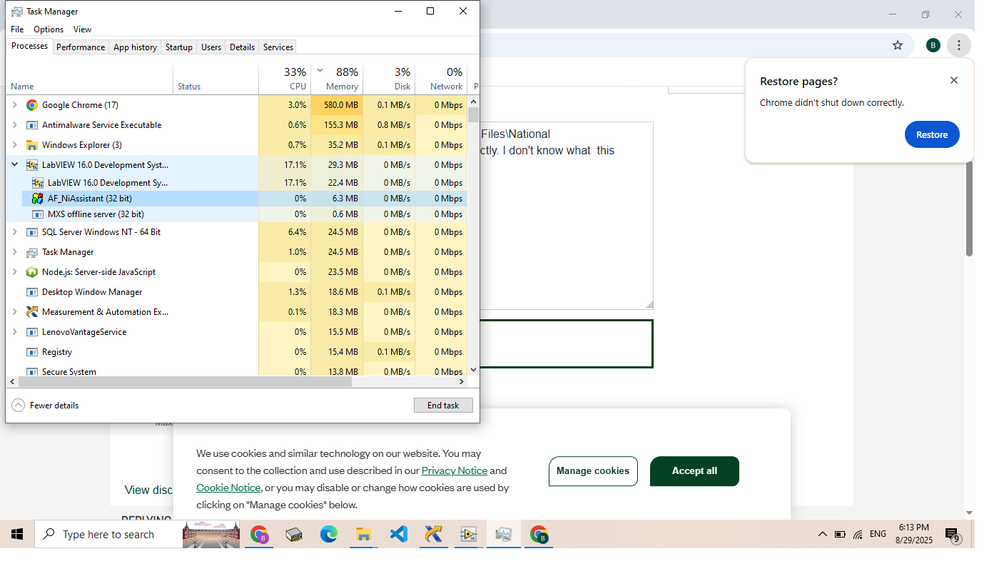Image resolution: width=999 pixels, height=587 pixels.
Task: Switch to the Details tab
Action: click(242, 47)
